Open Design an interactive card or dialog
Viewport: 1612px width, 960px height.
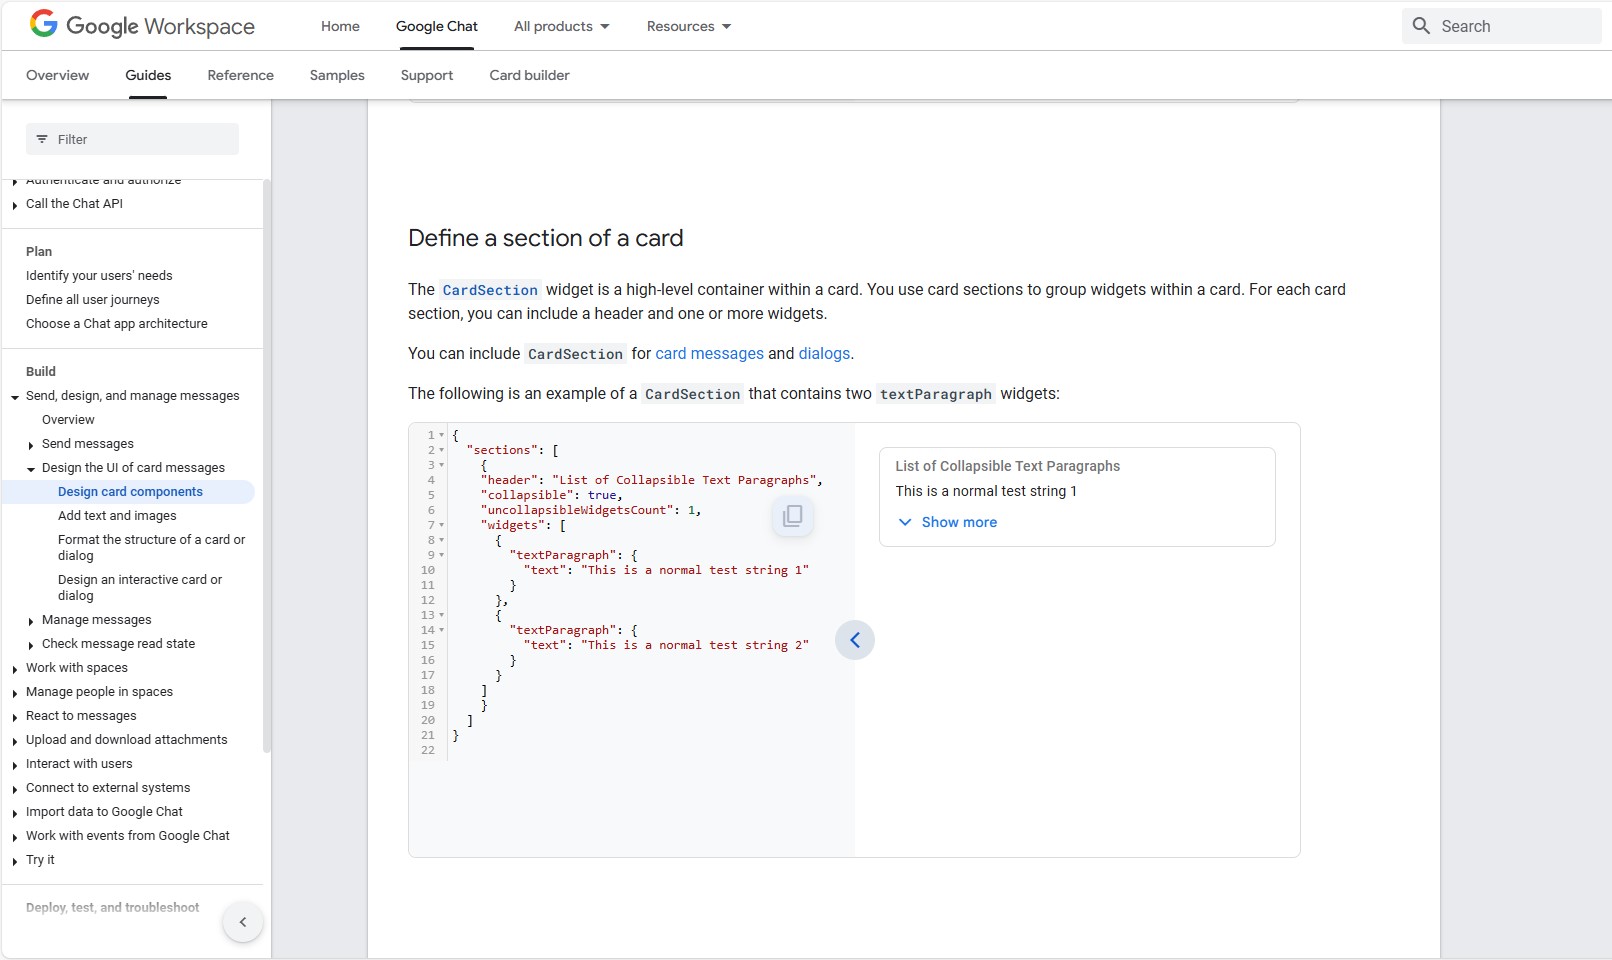pyautogui.click(x=140, y=587)
